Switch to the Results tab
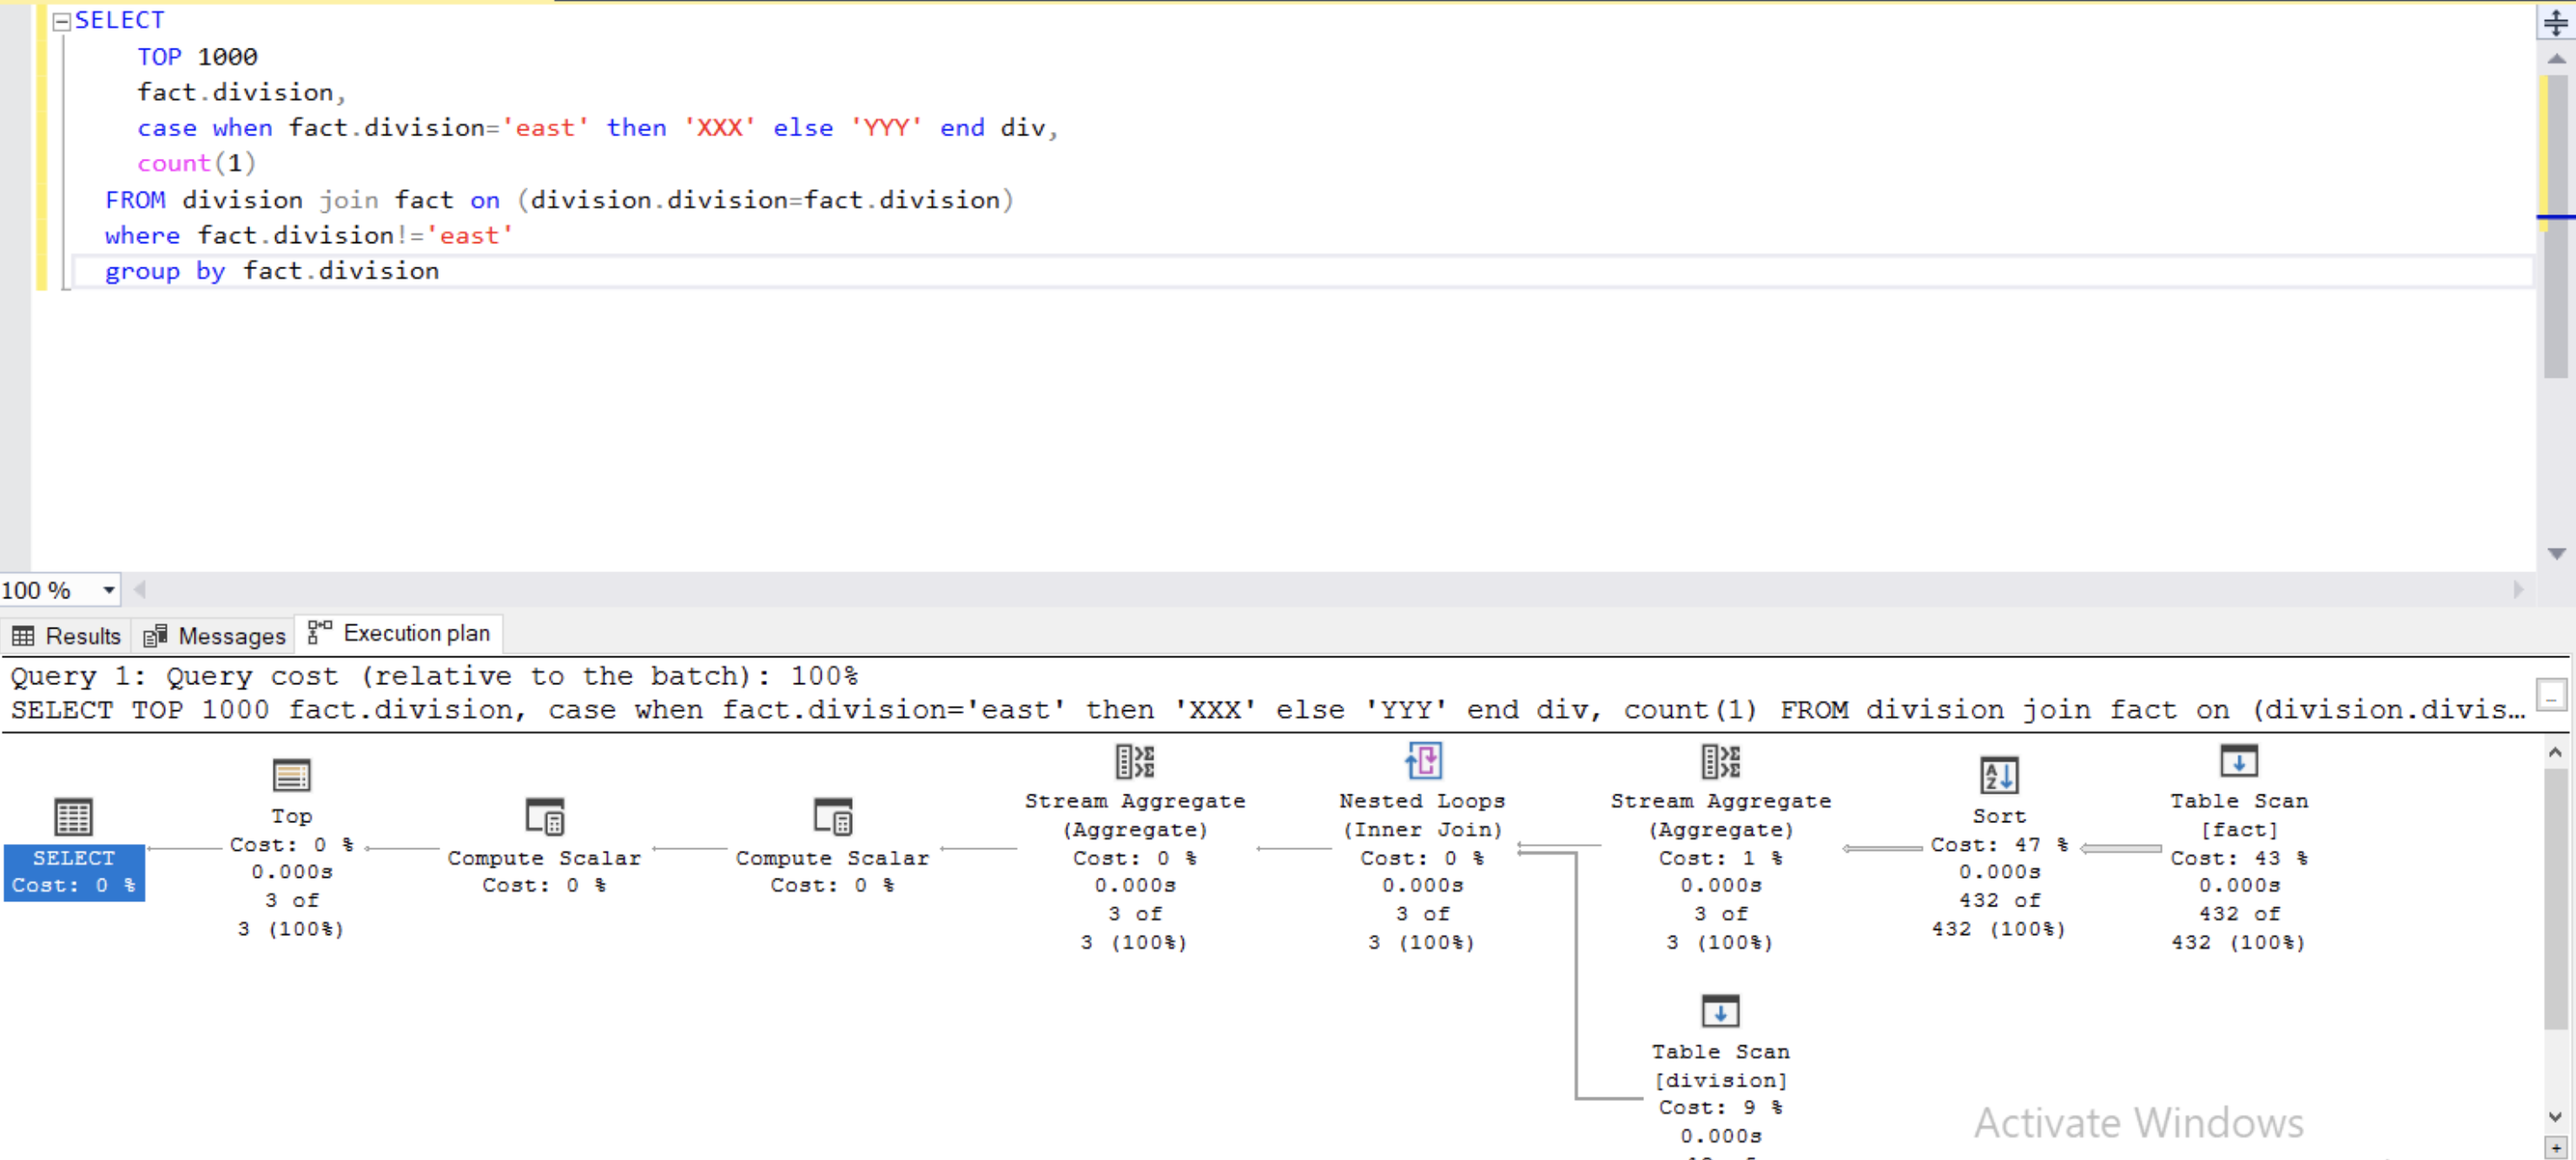The width and height of the screenshot is (2576, 1160). pyautogui.click(x=66, y=636)
